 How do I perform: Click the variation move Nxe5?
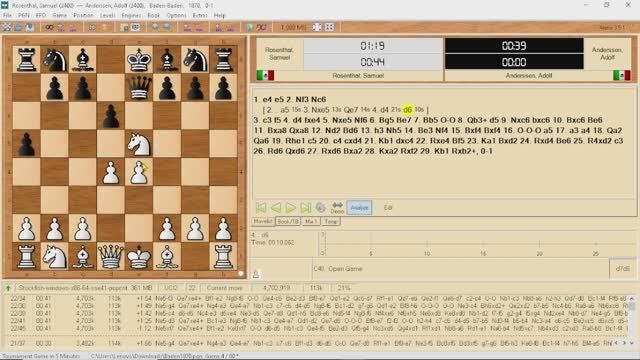[x=320, y=110]
